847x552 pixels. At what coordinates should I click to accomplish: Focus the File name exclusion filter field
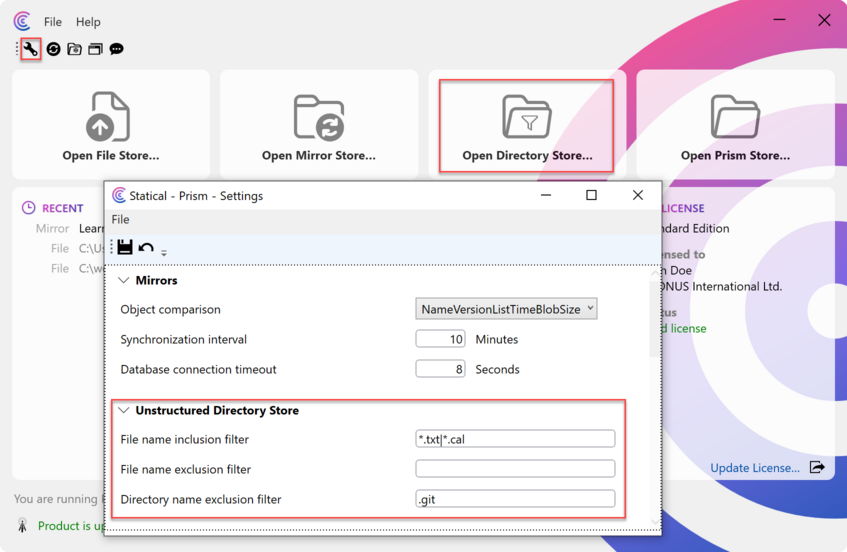coord(515,469)
